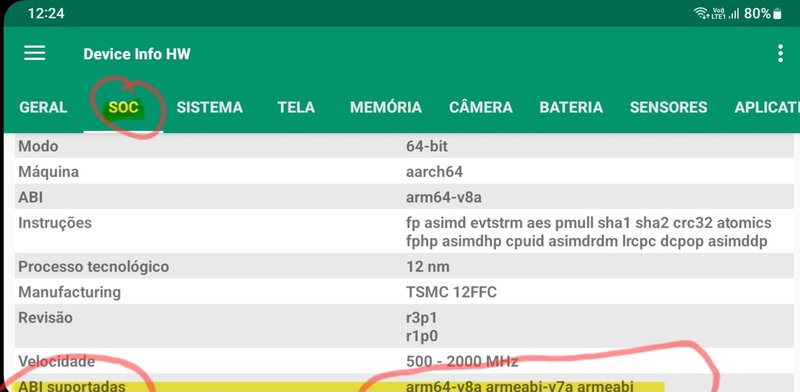Tap the 500 - 2000 MHz value
Image resolution: width=800 pixels, height=392 pixels.
(x=462, y=361)
